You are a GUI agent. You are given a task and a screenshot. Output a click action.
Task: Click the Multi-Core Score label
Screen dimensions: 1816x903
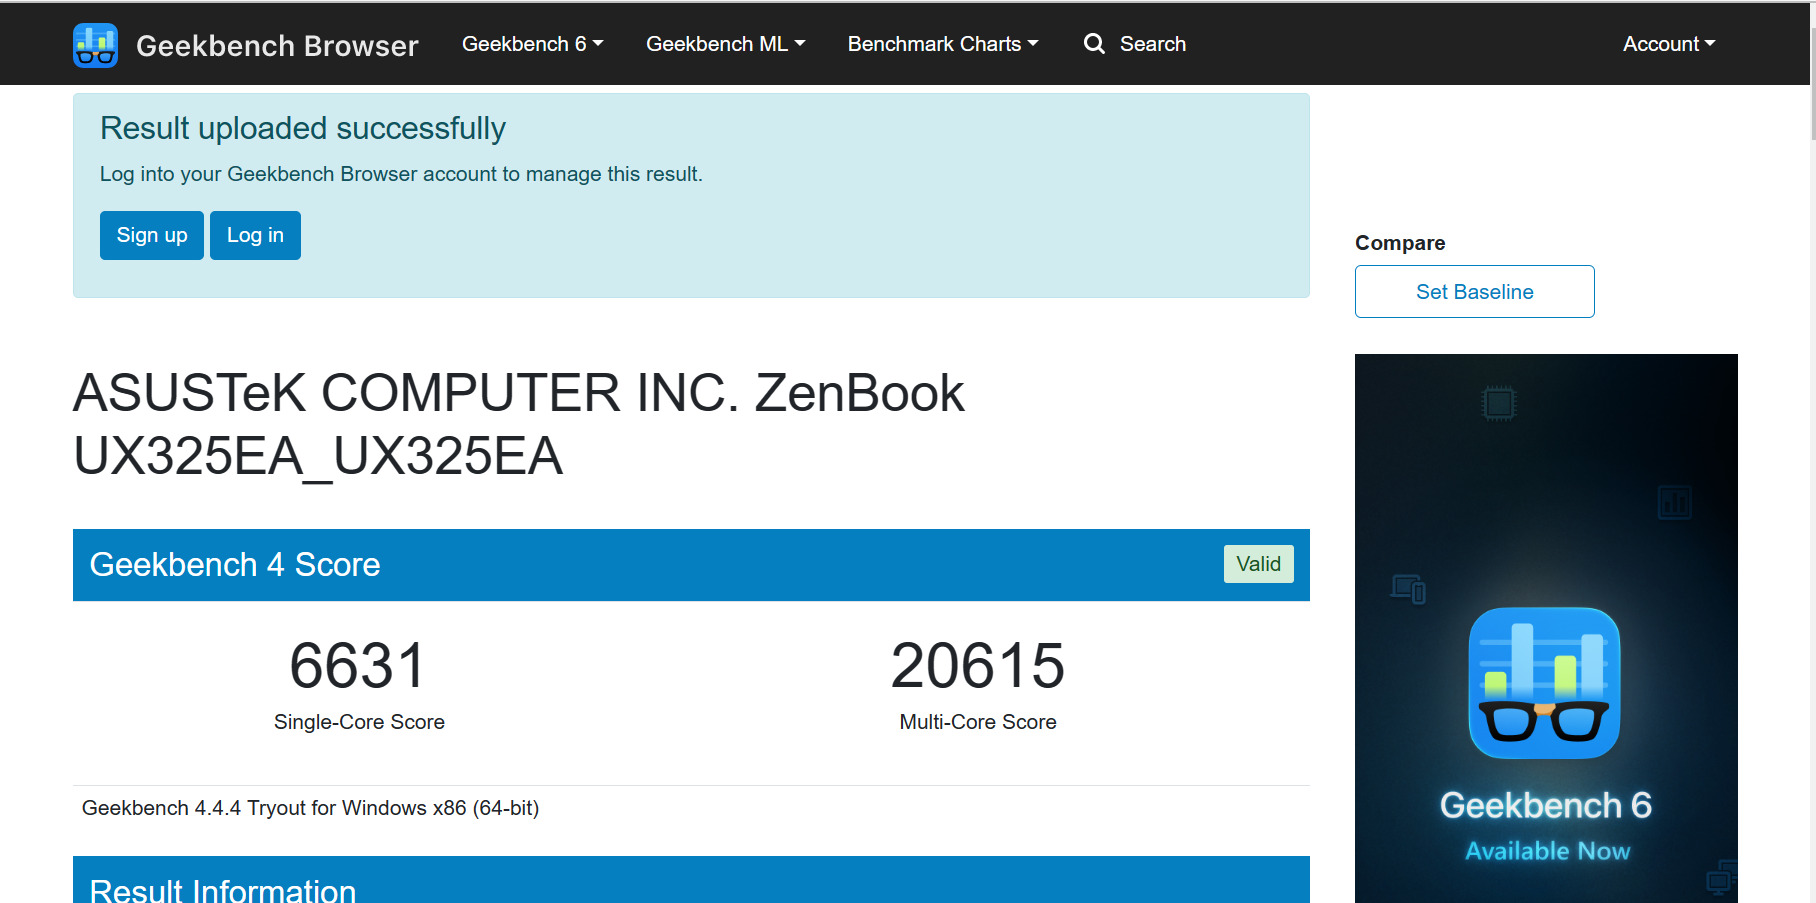point(978,722)
